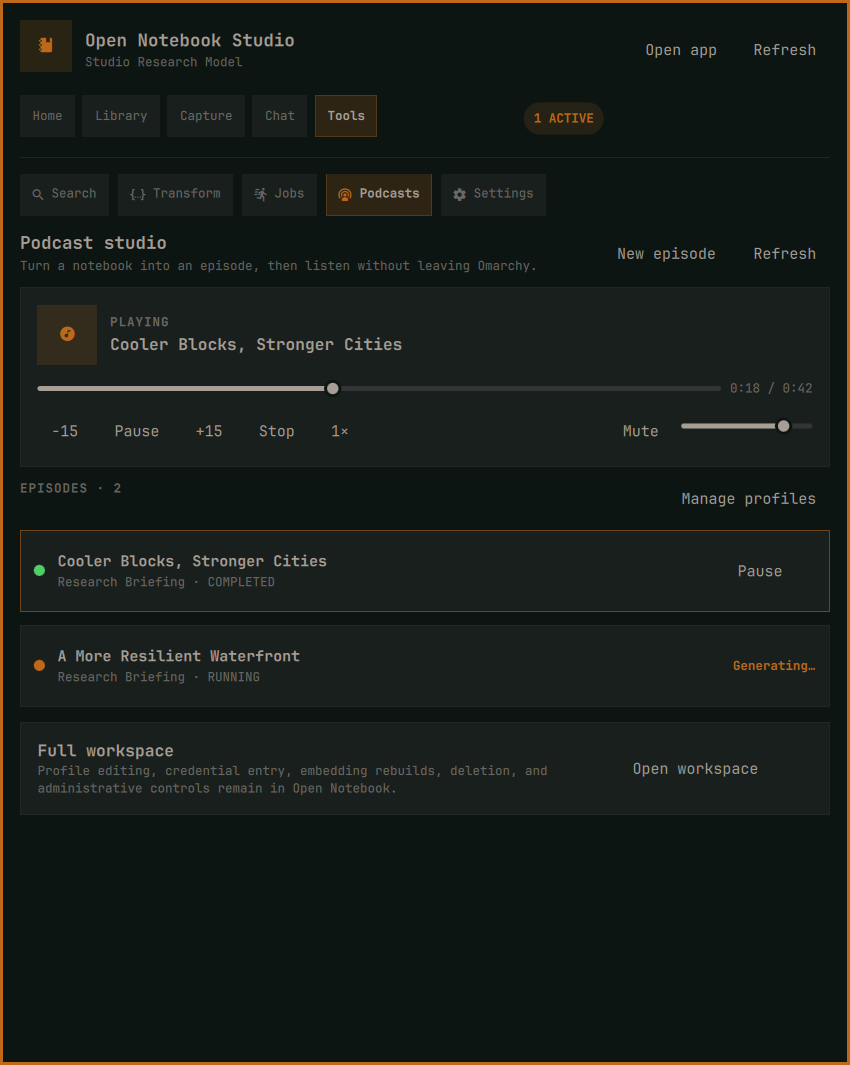
Task: Open Manage profiles
Action: [748, 499]
